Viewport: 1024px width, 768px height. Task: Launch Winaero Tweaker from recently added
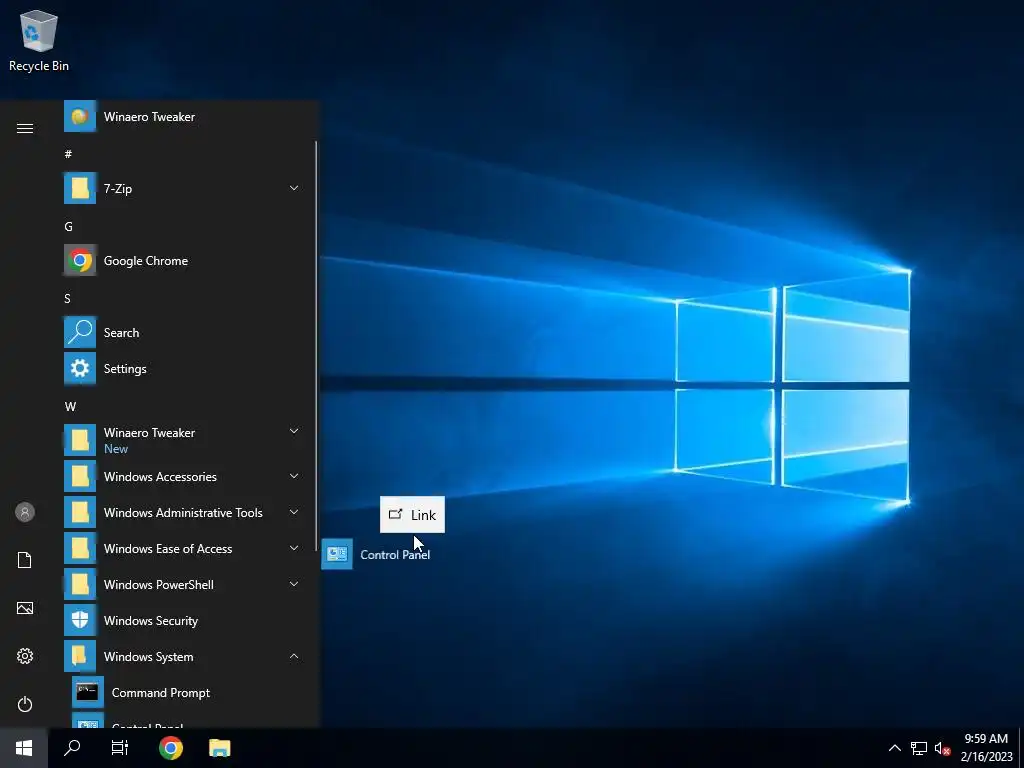pyautogui.click(x=150, y=117)
